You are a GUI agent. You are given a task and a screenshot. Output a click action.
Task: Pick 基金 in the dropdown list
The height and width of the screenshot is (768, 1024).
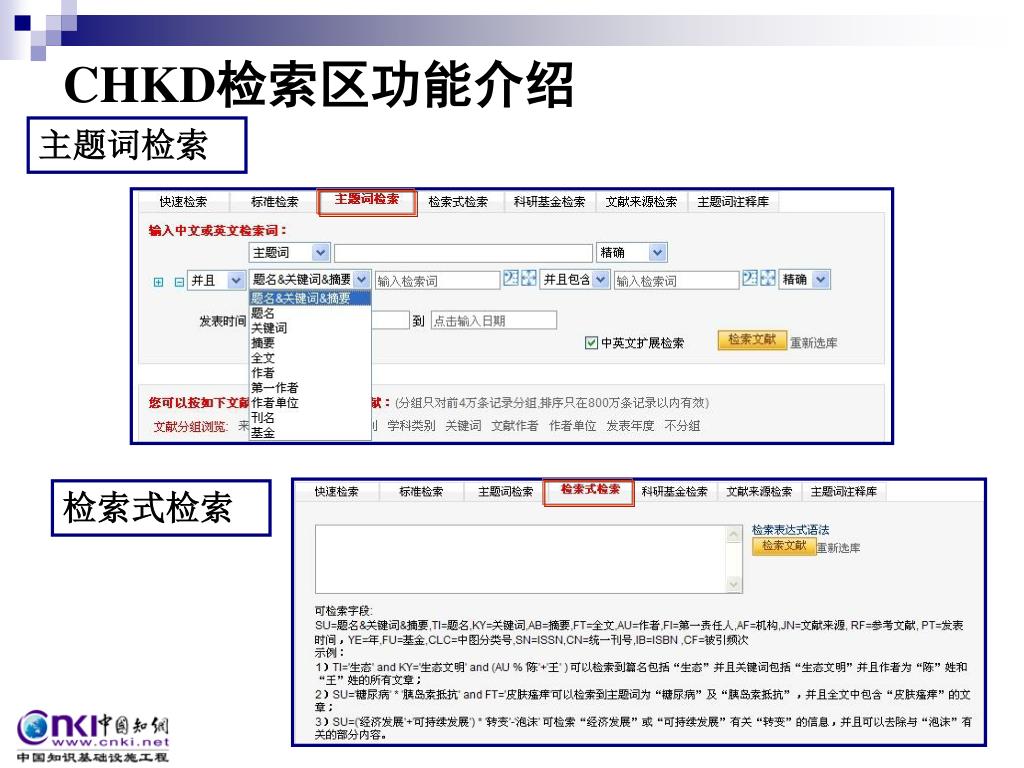coord(310,432)
